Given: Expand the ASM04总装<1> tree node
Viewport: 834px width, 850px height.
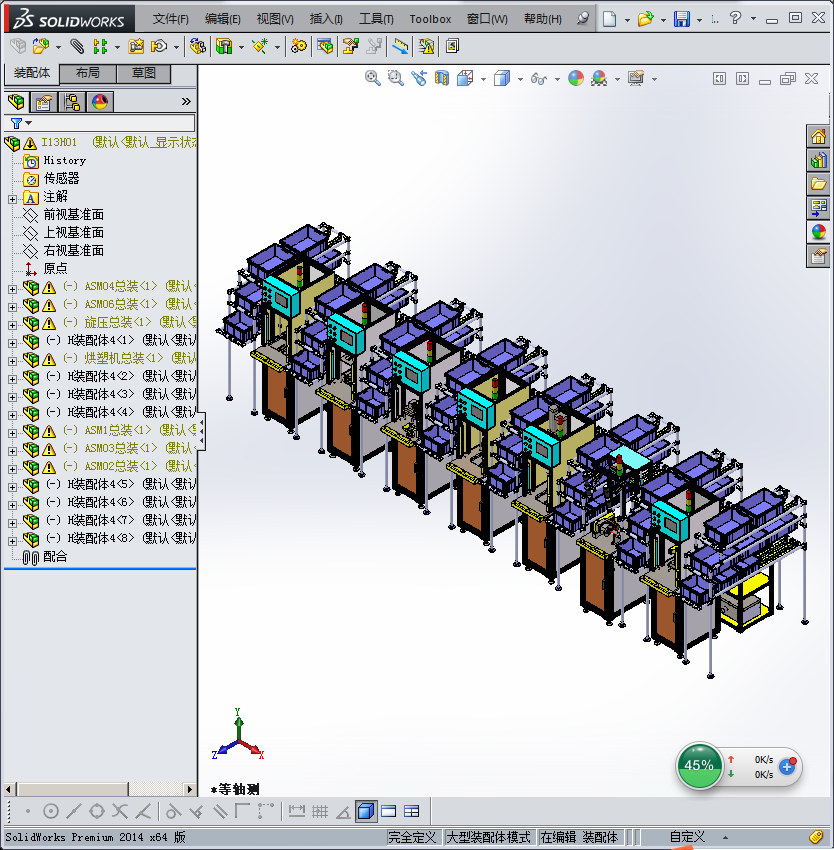Looking at the screenshot, I should click(x=12, y=289).
